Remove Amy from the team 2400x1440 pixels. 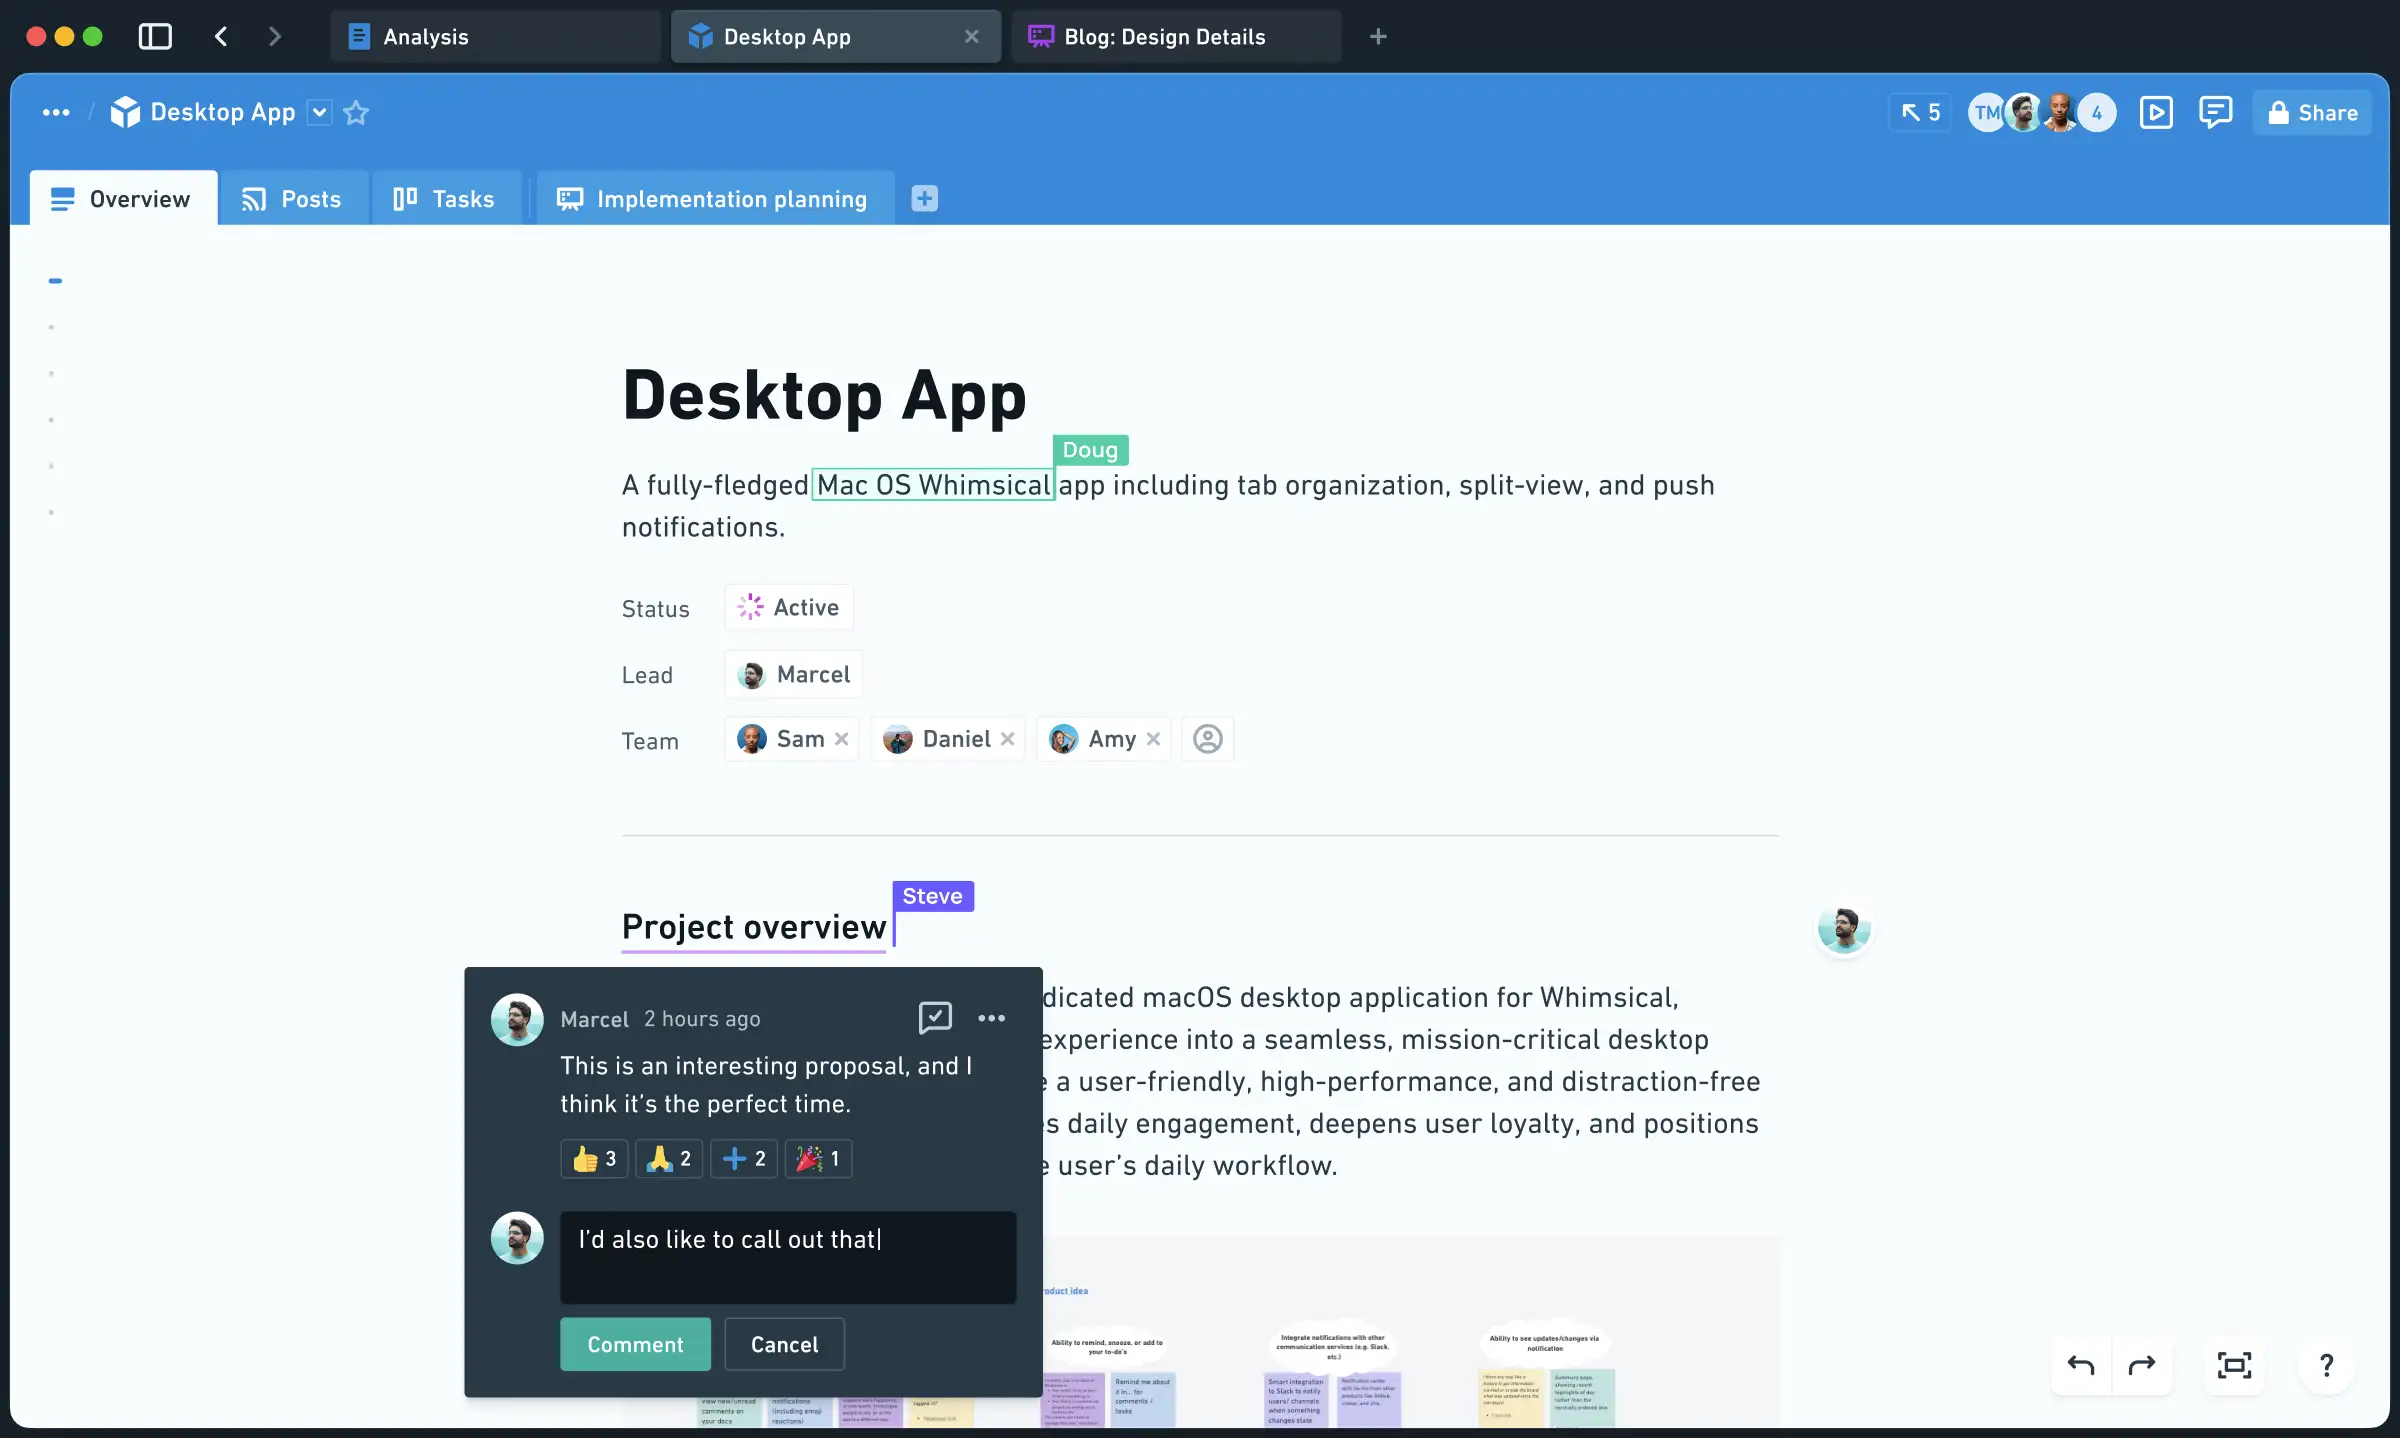click(1154, 739)
